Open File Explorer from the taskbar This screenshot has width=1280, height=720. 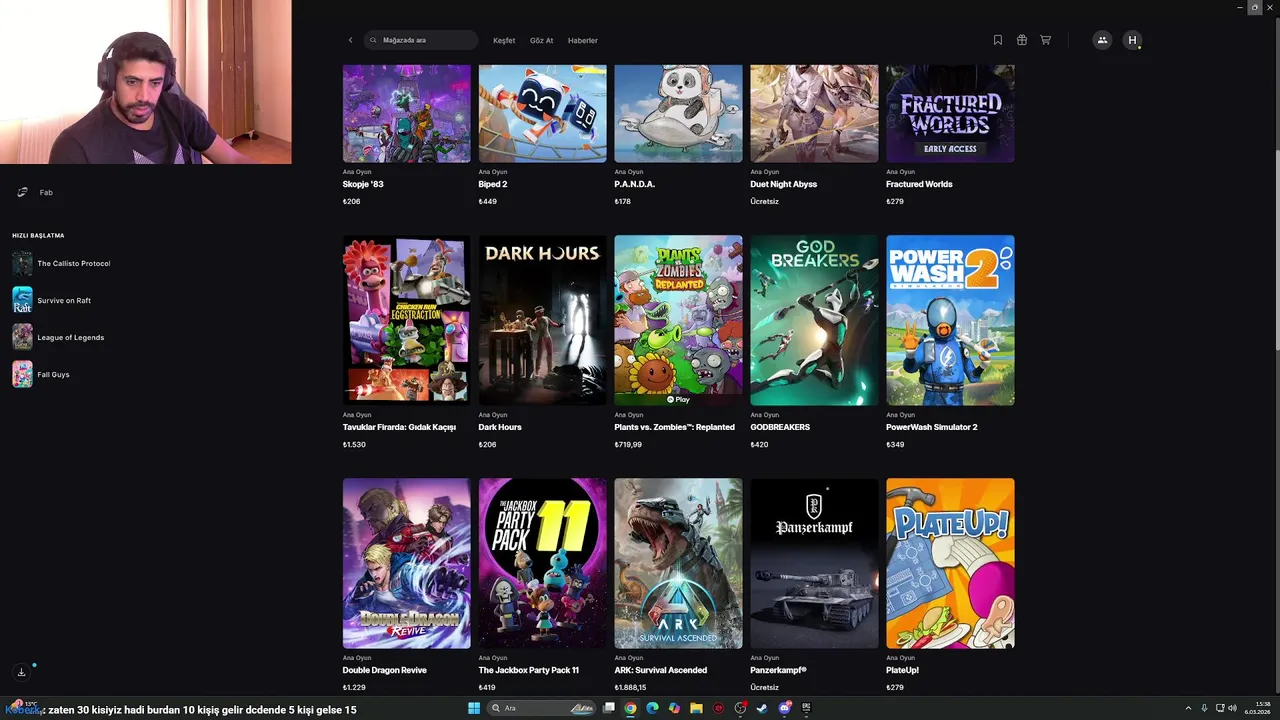click(x=696, y=708)
